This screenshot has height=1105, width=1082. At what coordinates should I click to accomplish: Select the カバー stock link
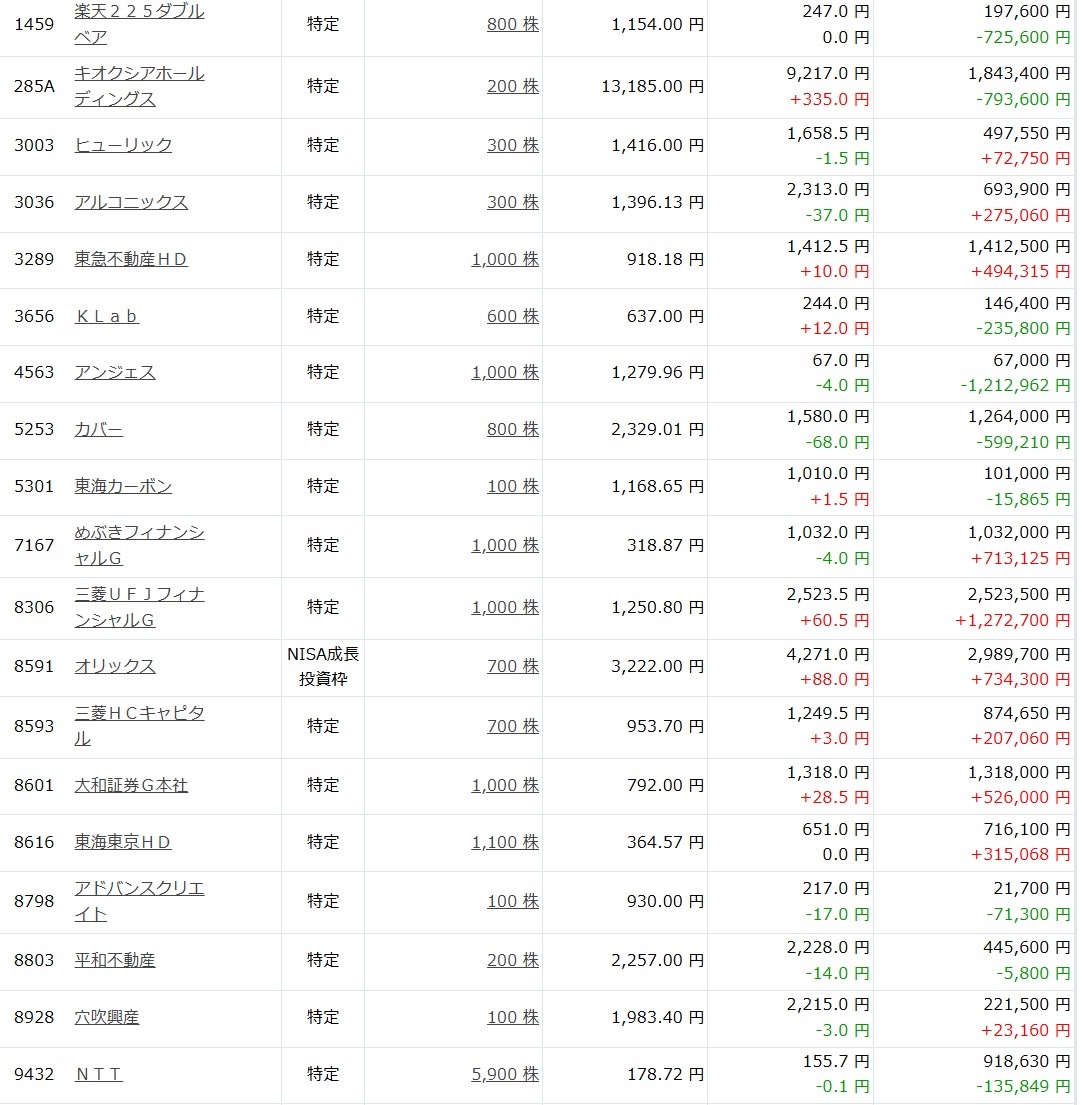tap(99, 429)
